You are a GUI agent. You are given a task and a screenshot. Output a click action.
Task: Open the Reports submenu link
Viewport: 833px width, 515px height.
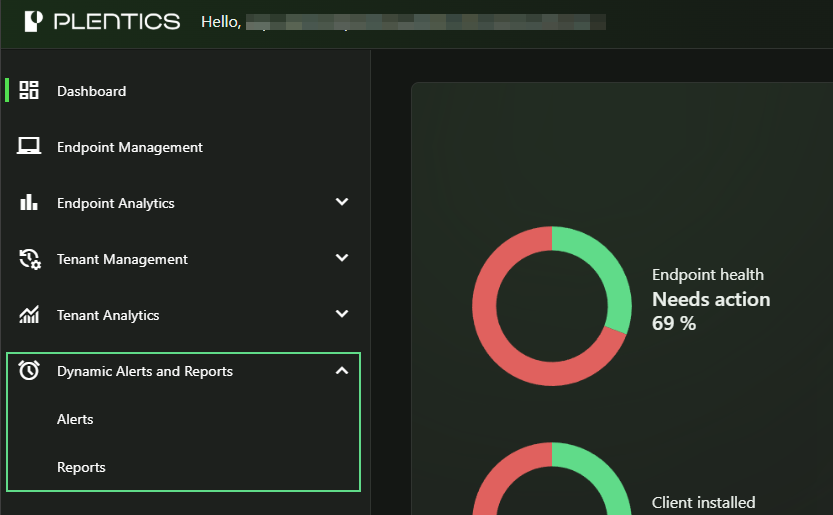coord(81,467)
